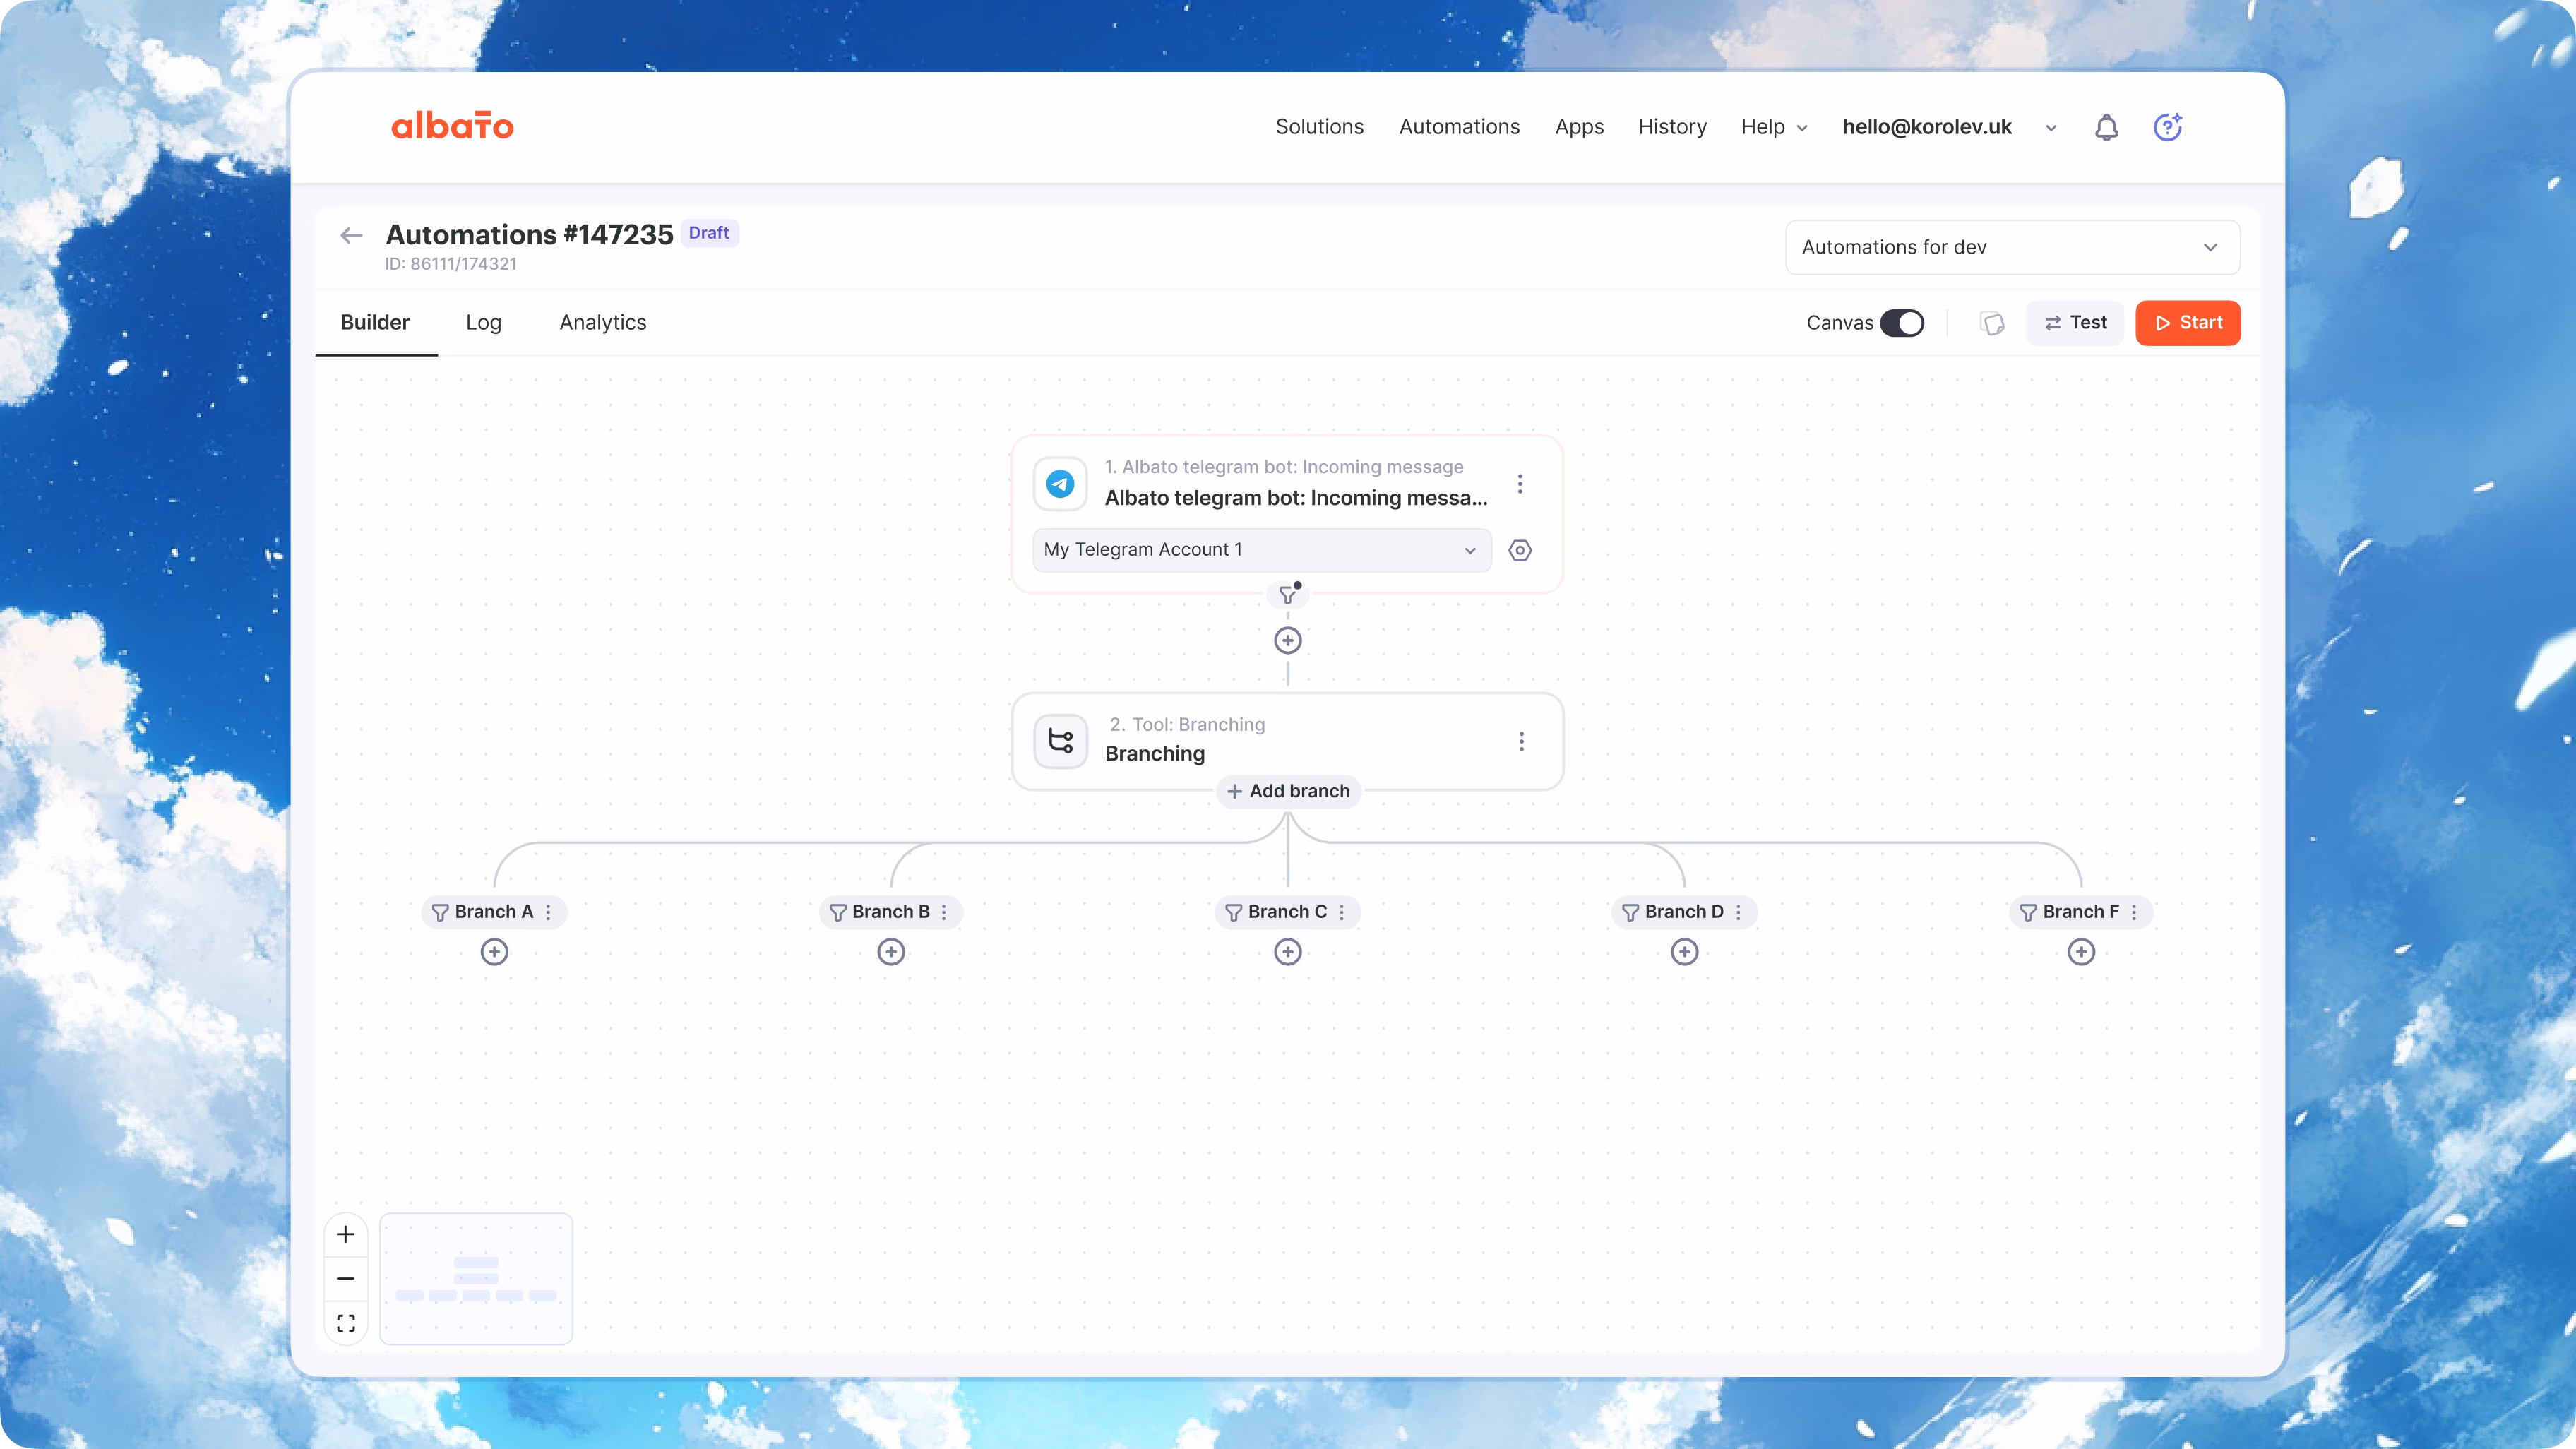Click the filter icon below Telegram step
Image resolution: width=2576 pixels, height=1449 pixels.
[1288, 595]
